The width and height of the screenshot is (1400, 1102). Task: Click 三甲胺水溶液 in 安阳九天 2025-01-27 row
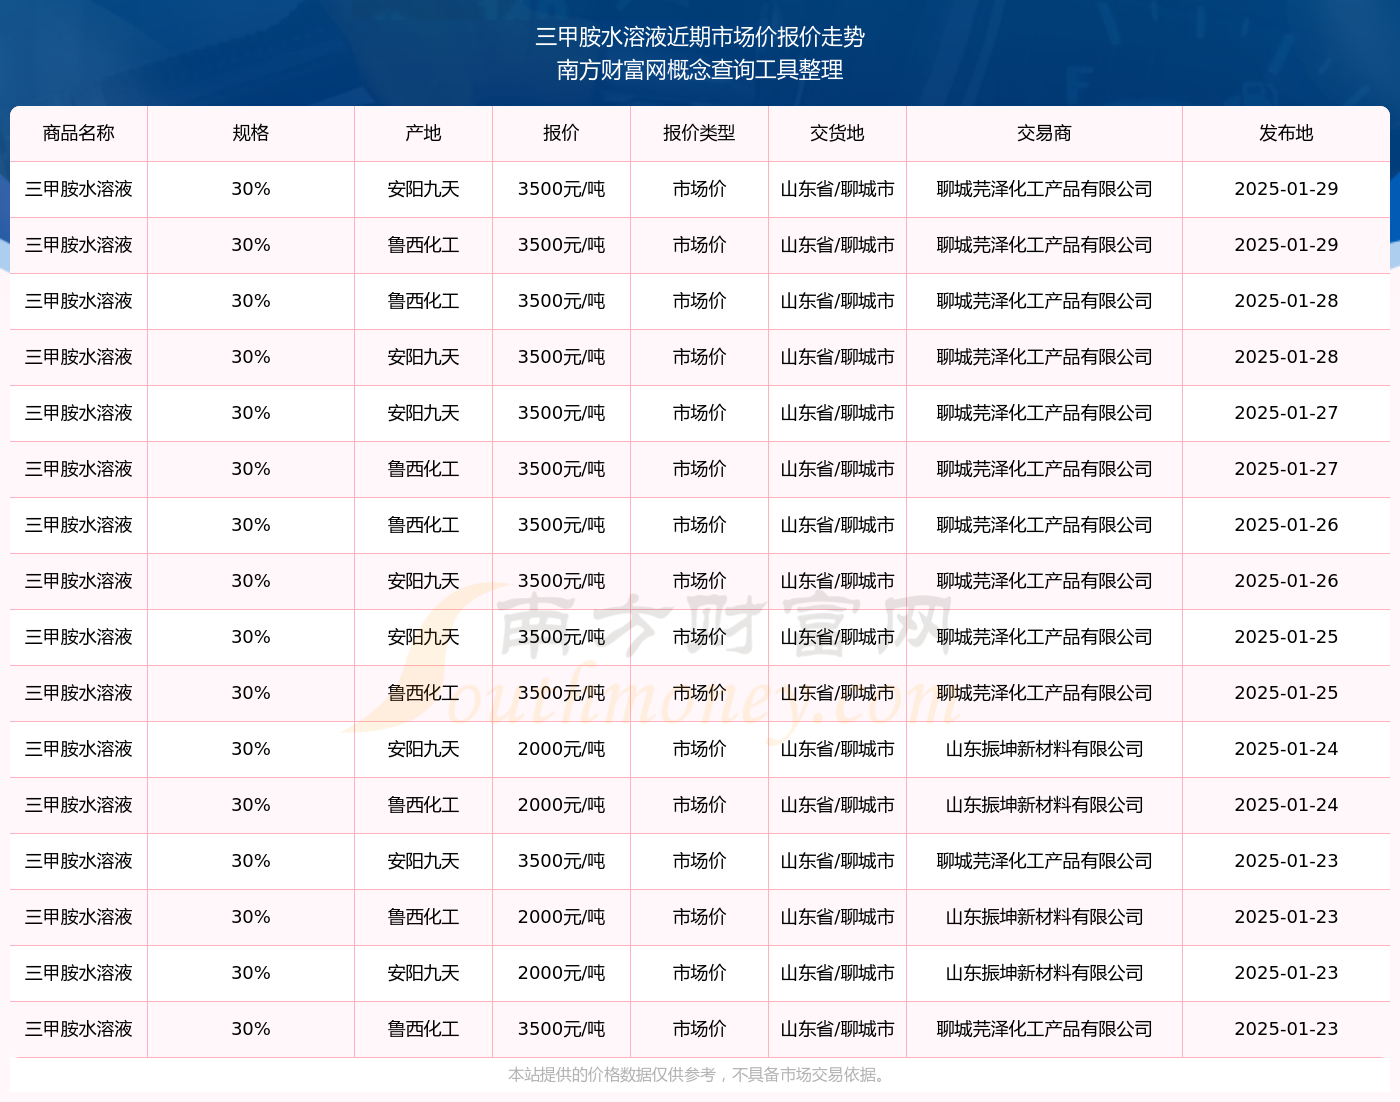click(x=79, y=413)
